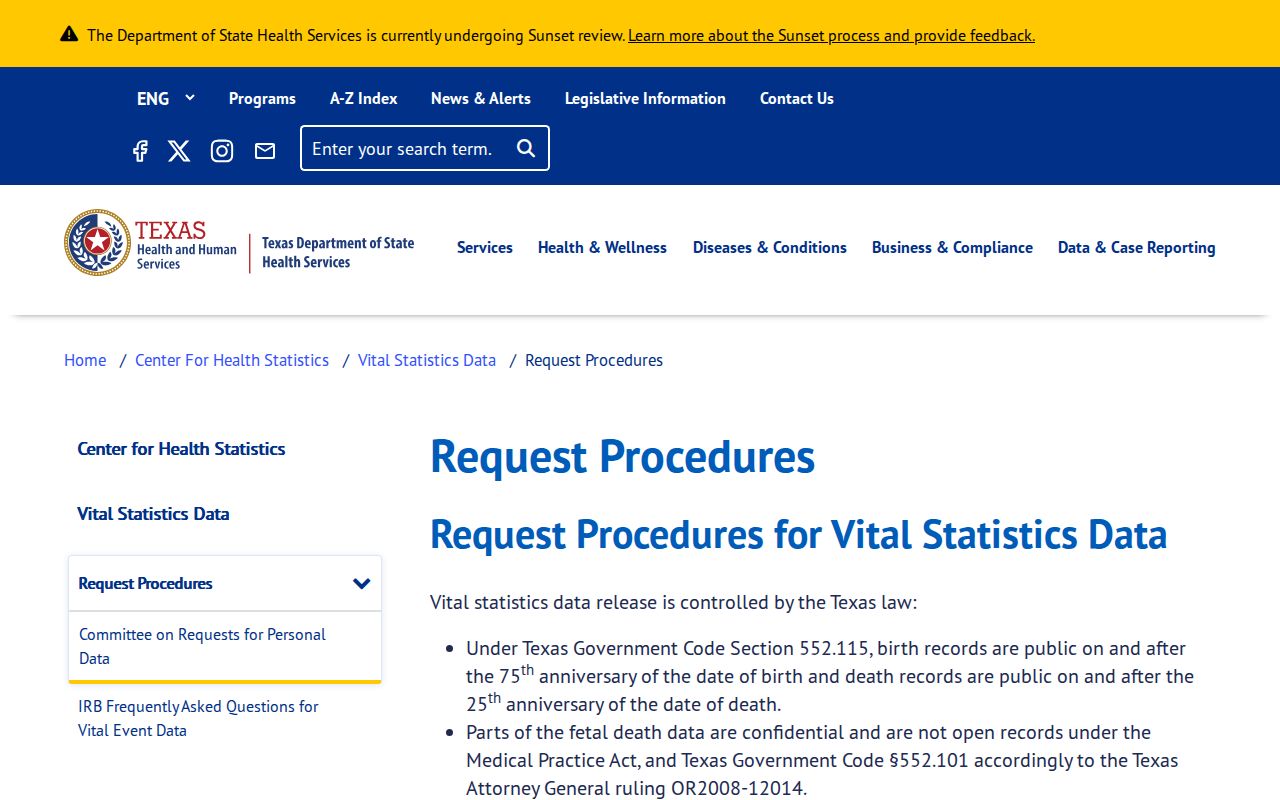1280x800 pixels.
Task: Click the line "Vital statistics data release is controlled"
Action: click(x=673, y=602)
